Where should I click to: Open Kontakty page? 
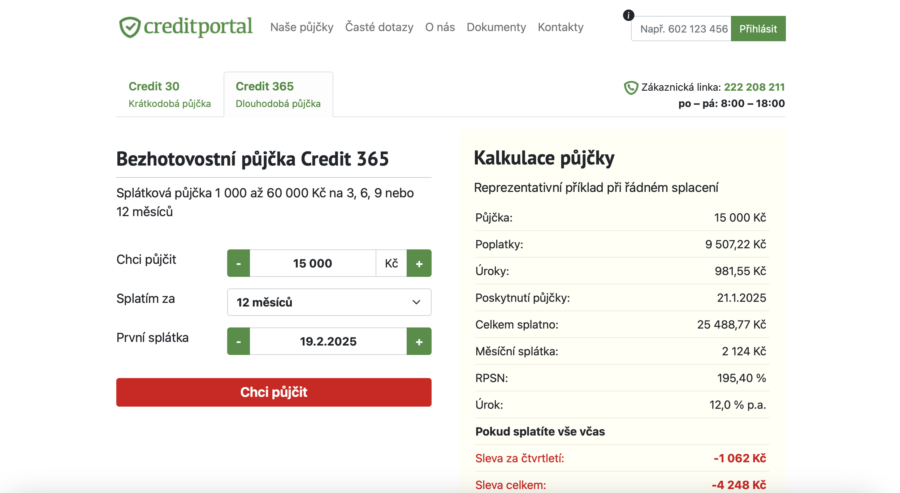560,27
